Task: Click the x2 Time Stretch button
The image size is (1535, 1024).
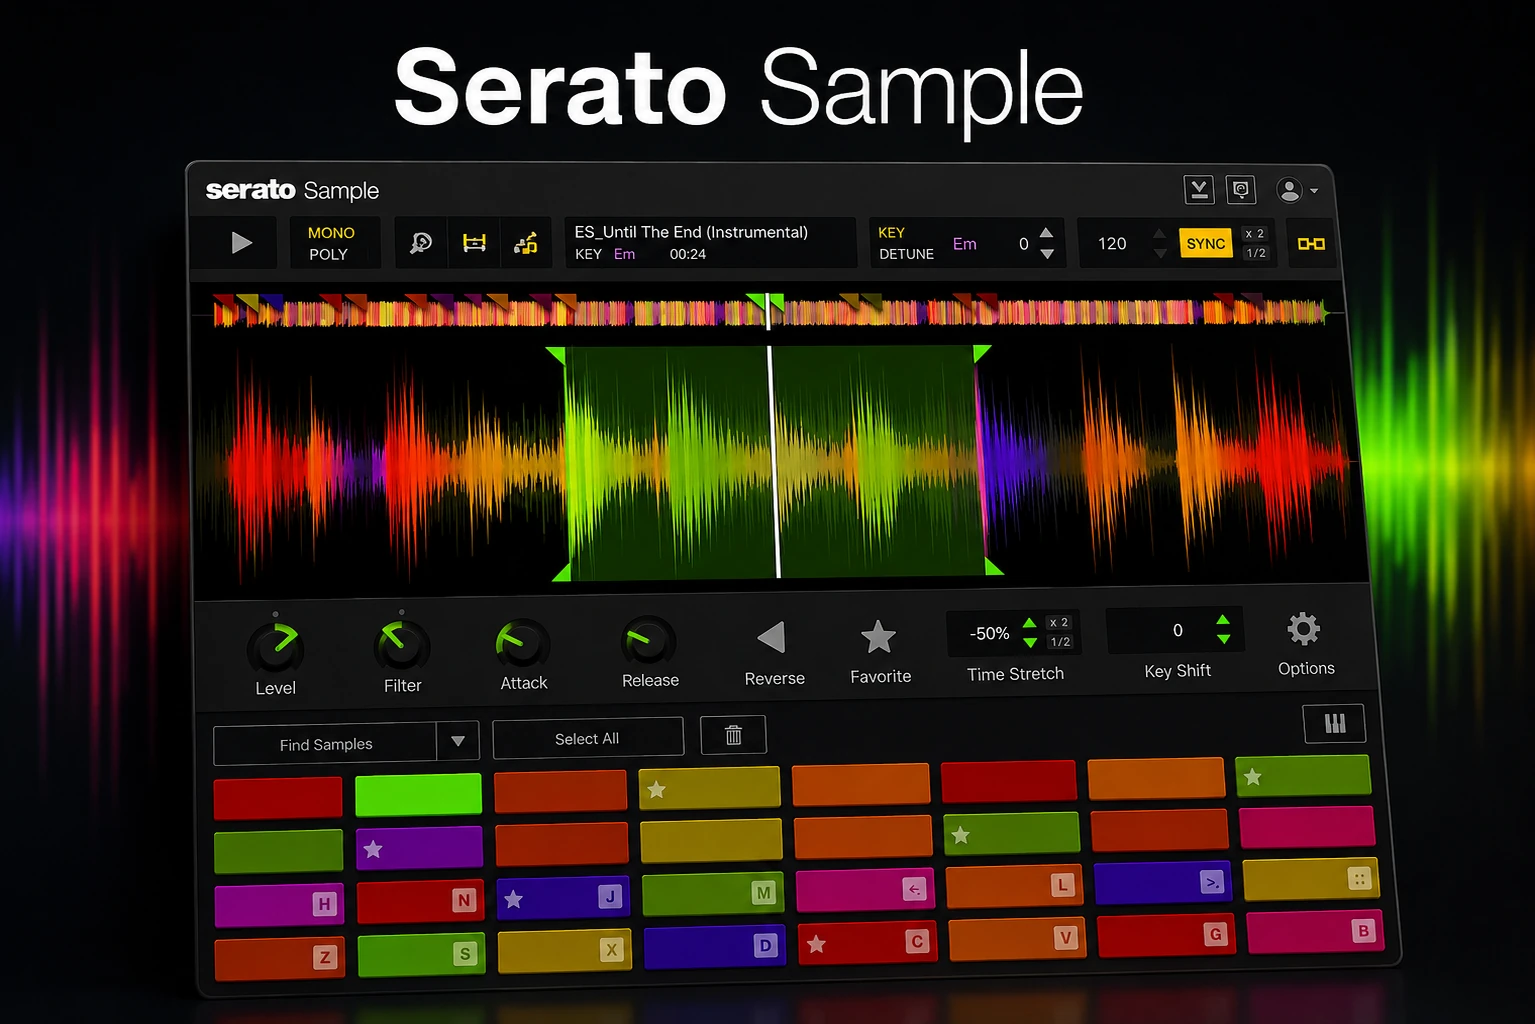Action: 1059,623
